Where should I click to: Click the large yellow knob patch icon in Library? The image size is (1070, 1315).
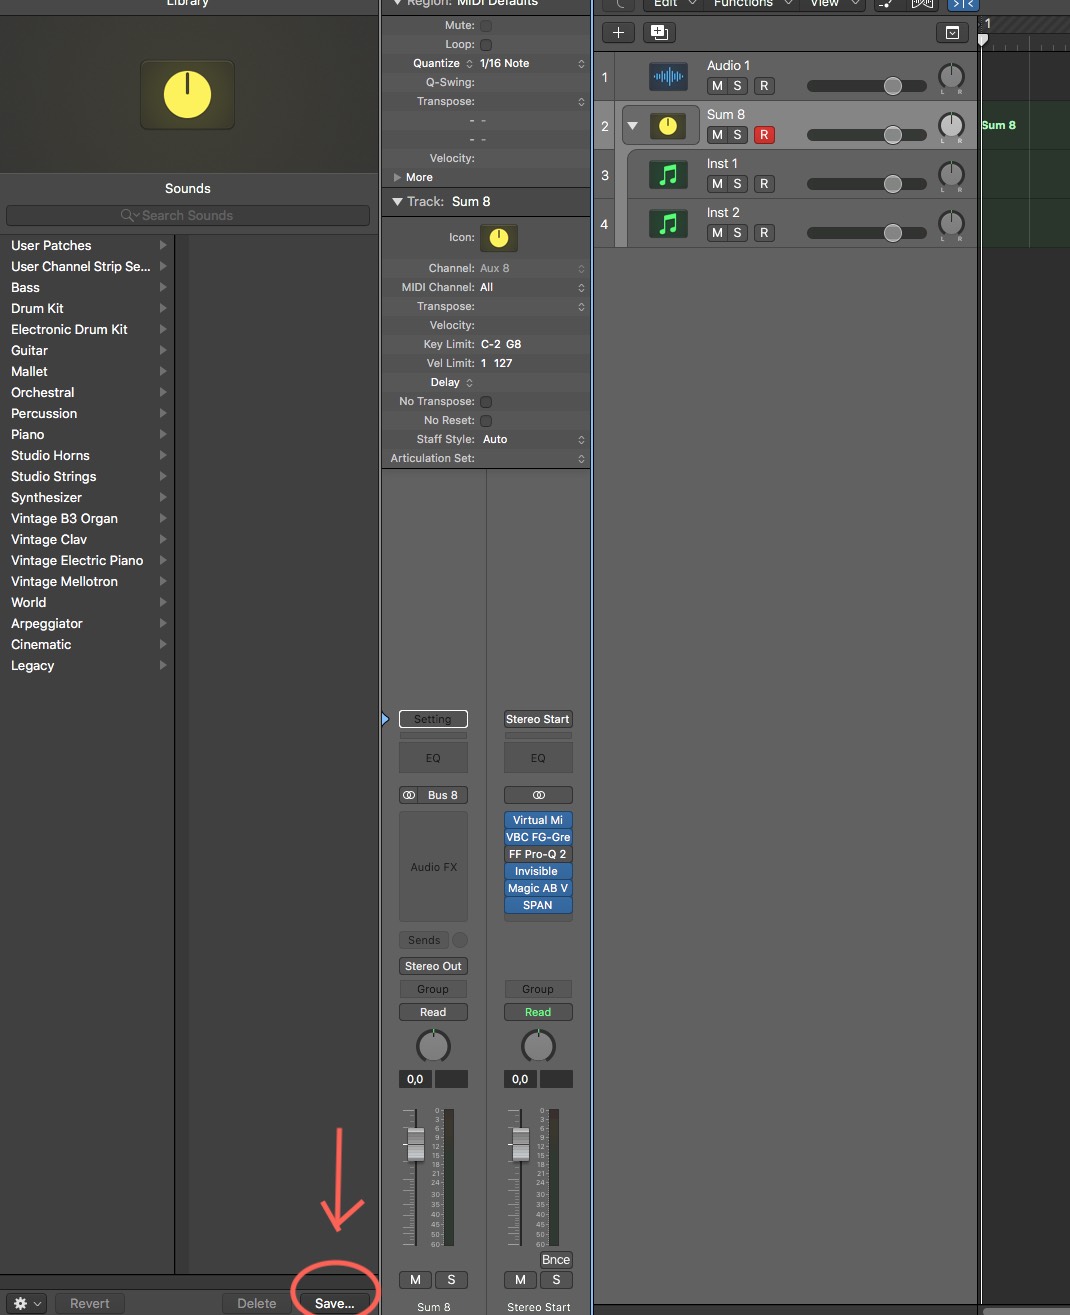tap(187, 95)
